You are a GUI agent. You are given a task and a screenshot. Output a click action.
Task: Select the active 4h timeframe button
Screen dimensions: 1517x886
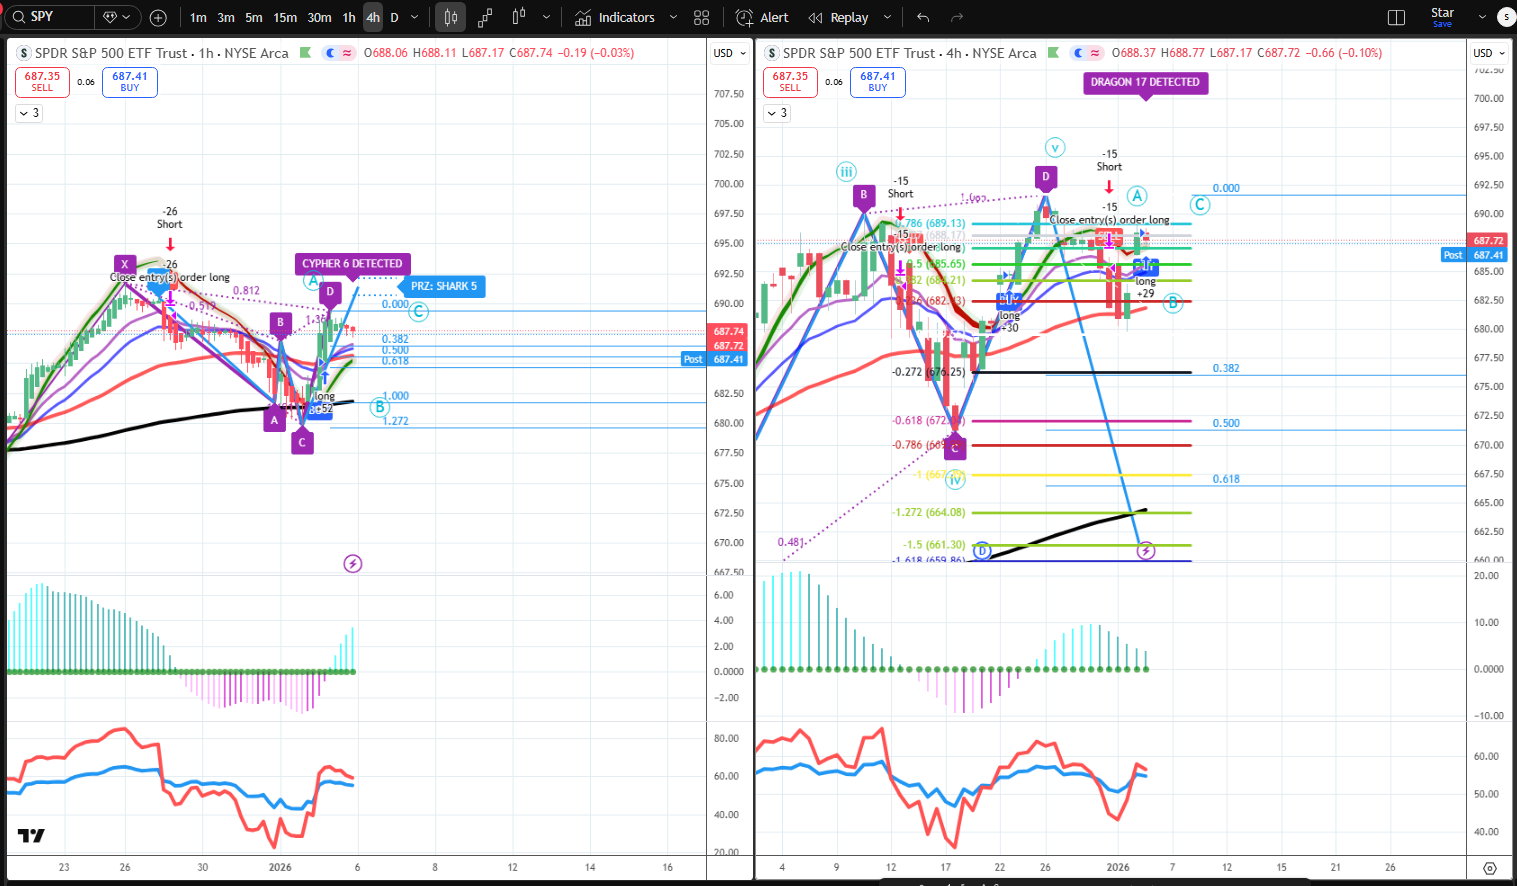(x=373, y=17)
